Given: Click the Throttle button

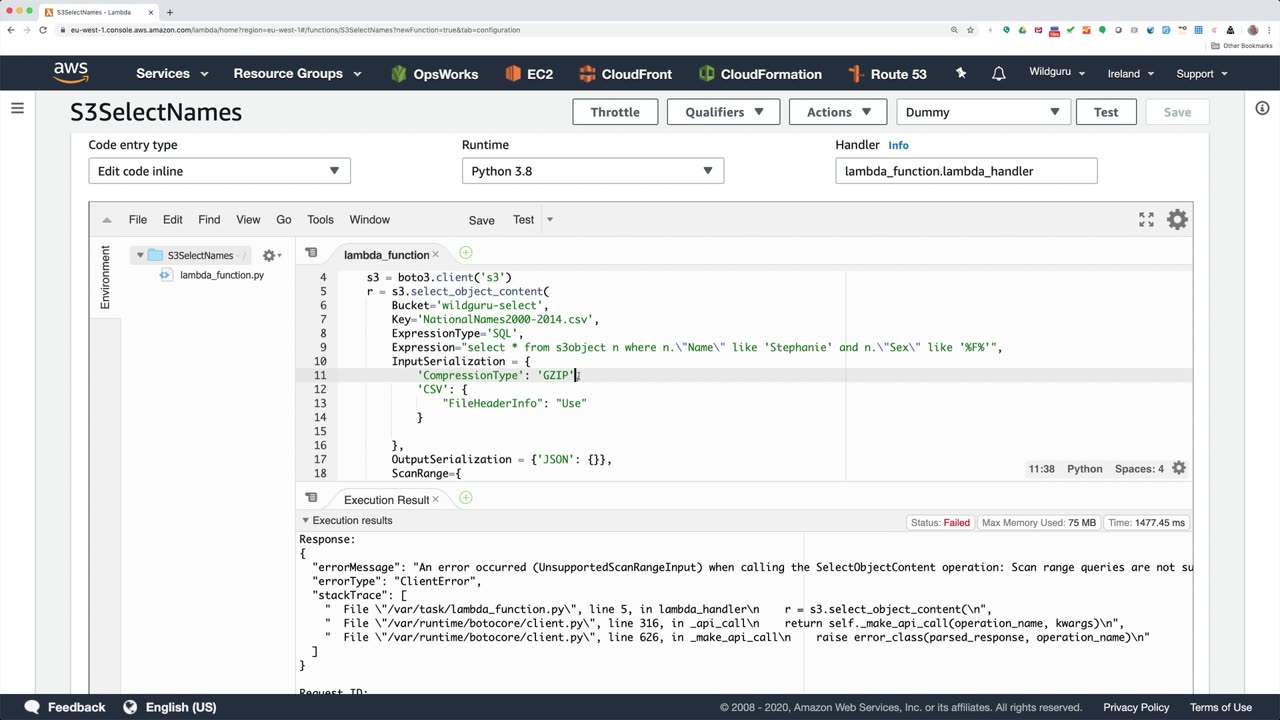Looking at the screenshot, I should 614,112.
